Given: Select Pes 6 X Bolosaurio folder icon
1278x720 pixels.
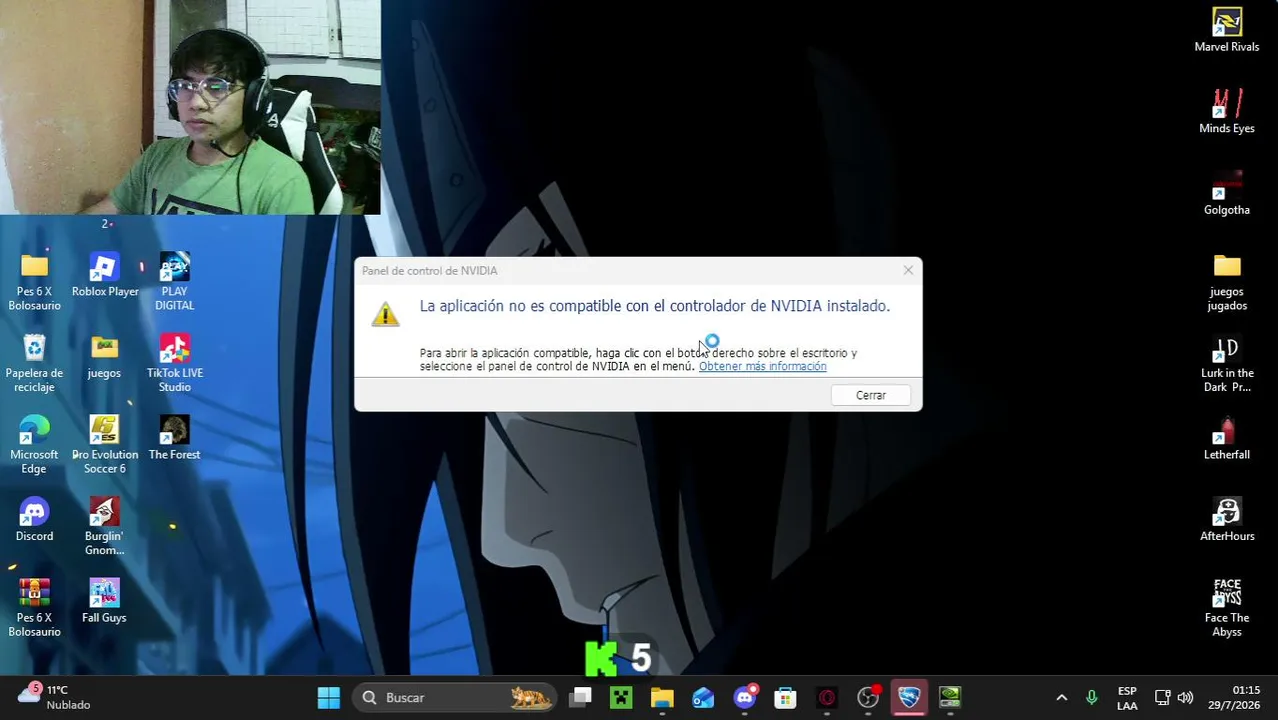Looking at the screenshot, I should coord(34,282).
